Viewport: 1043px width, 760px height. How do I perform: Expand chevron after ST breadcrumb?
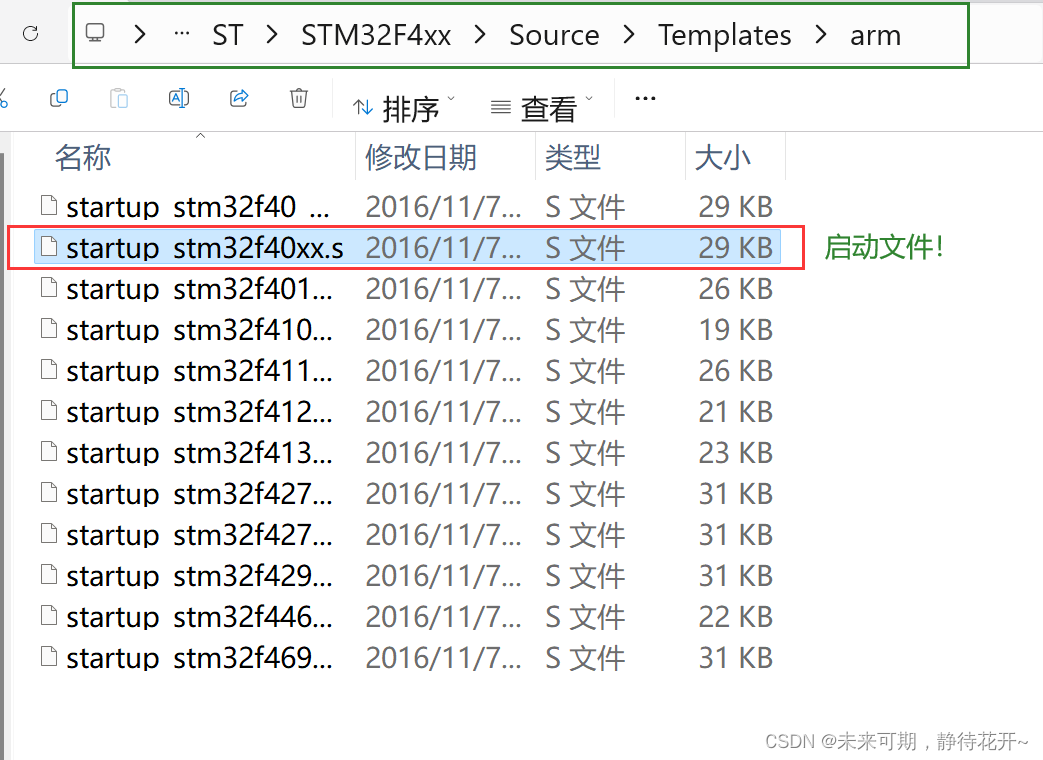(x=271, y=34)
